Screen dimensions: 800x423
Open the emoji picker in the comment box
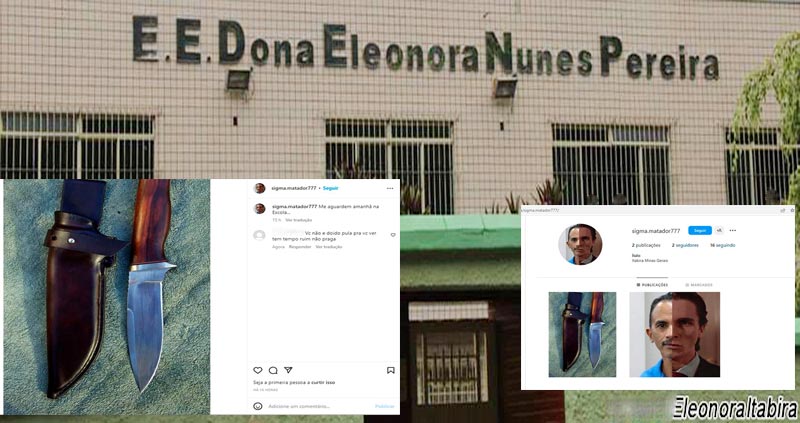[x=258, y=406]
